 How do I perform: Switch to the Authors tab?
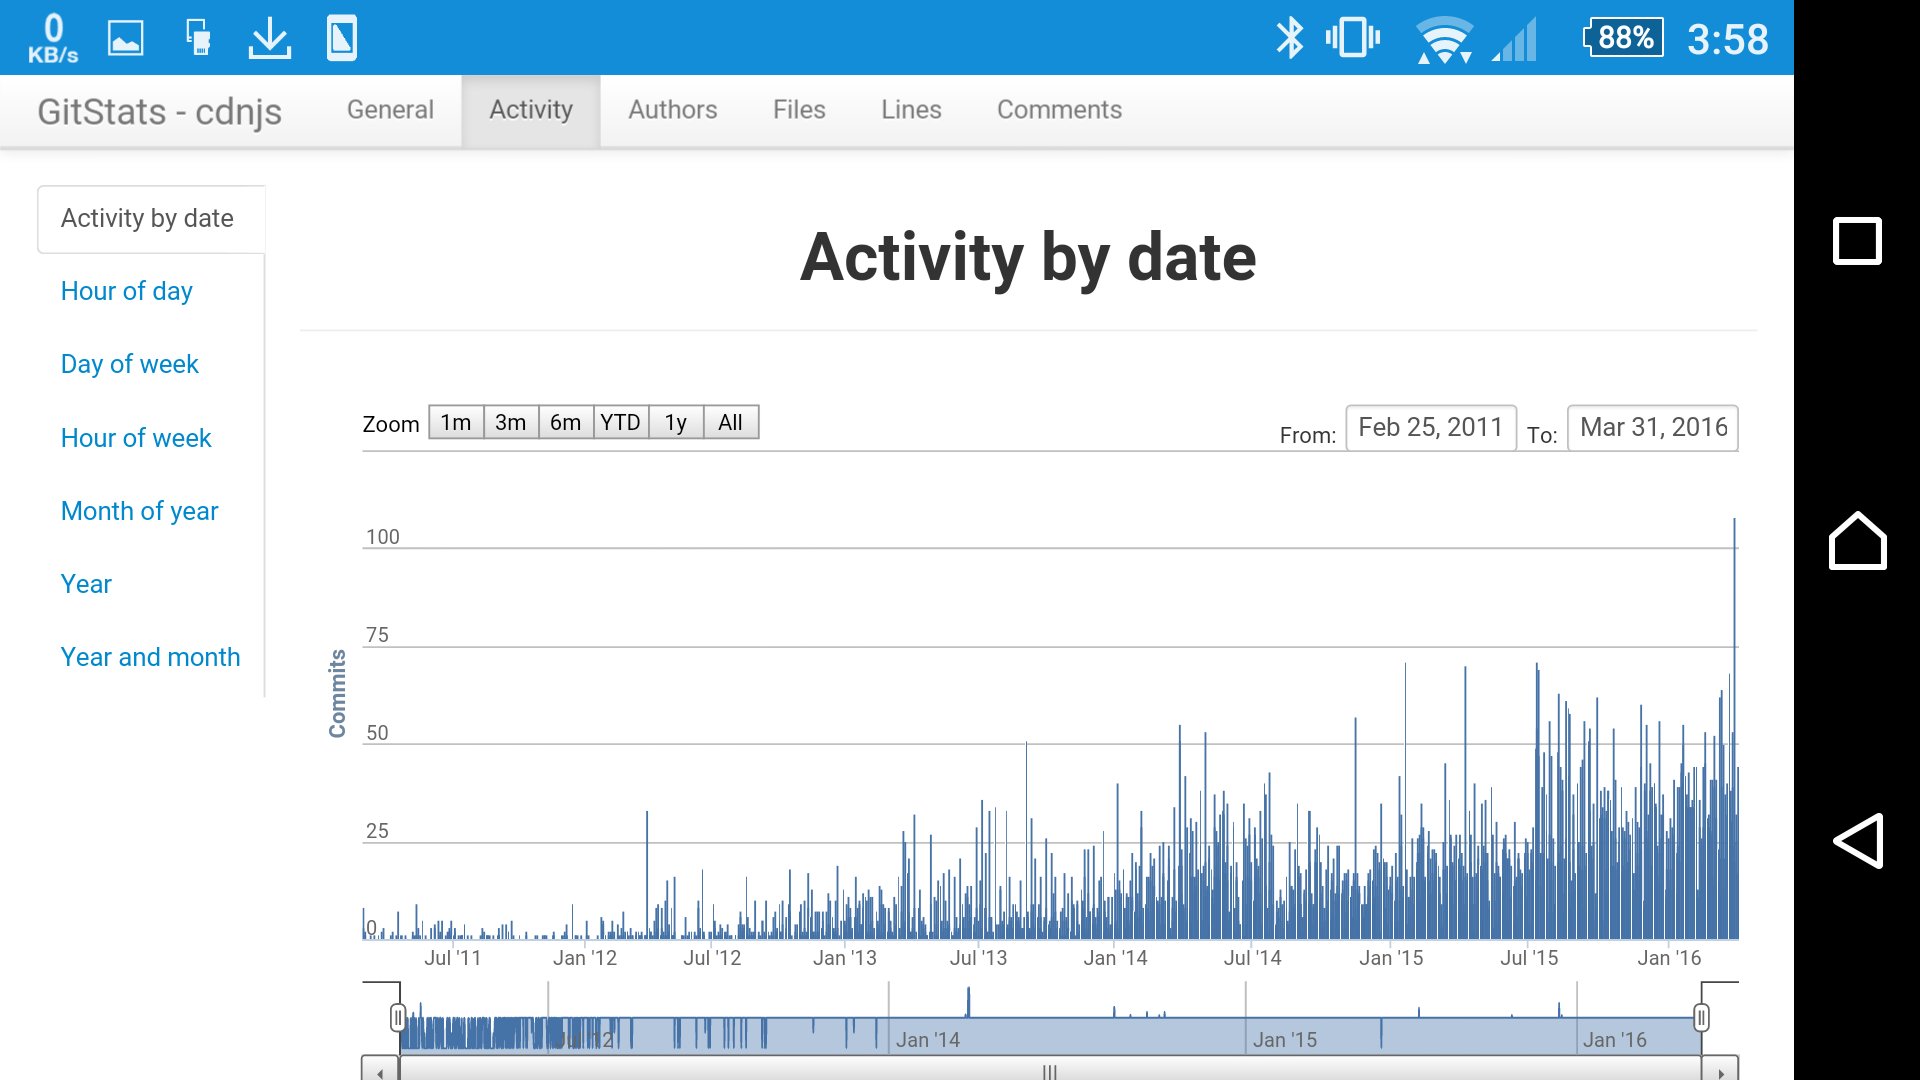point(673,110)
